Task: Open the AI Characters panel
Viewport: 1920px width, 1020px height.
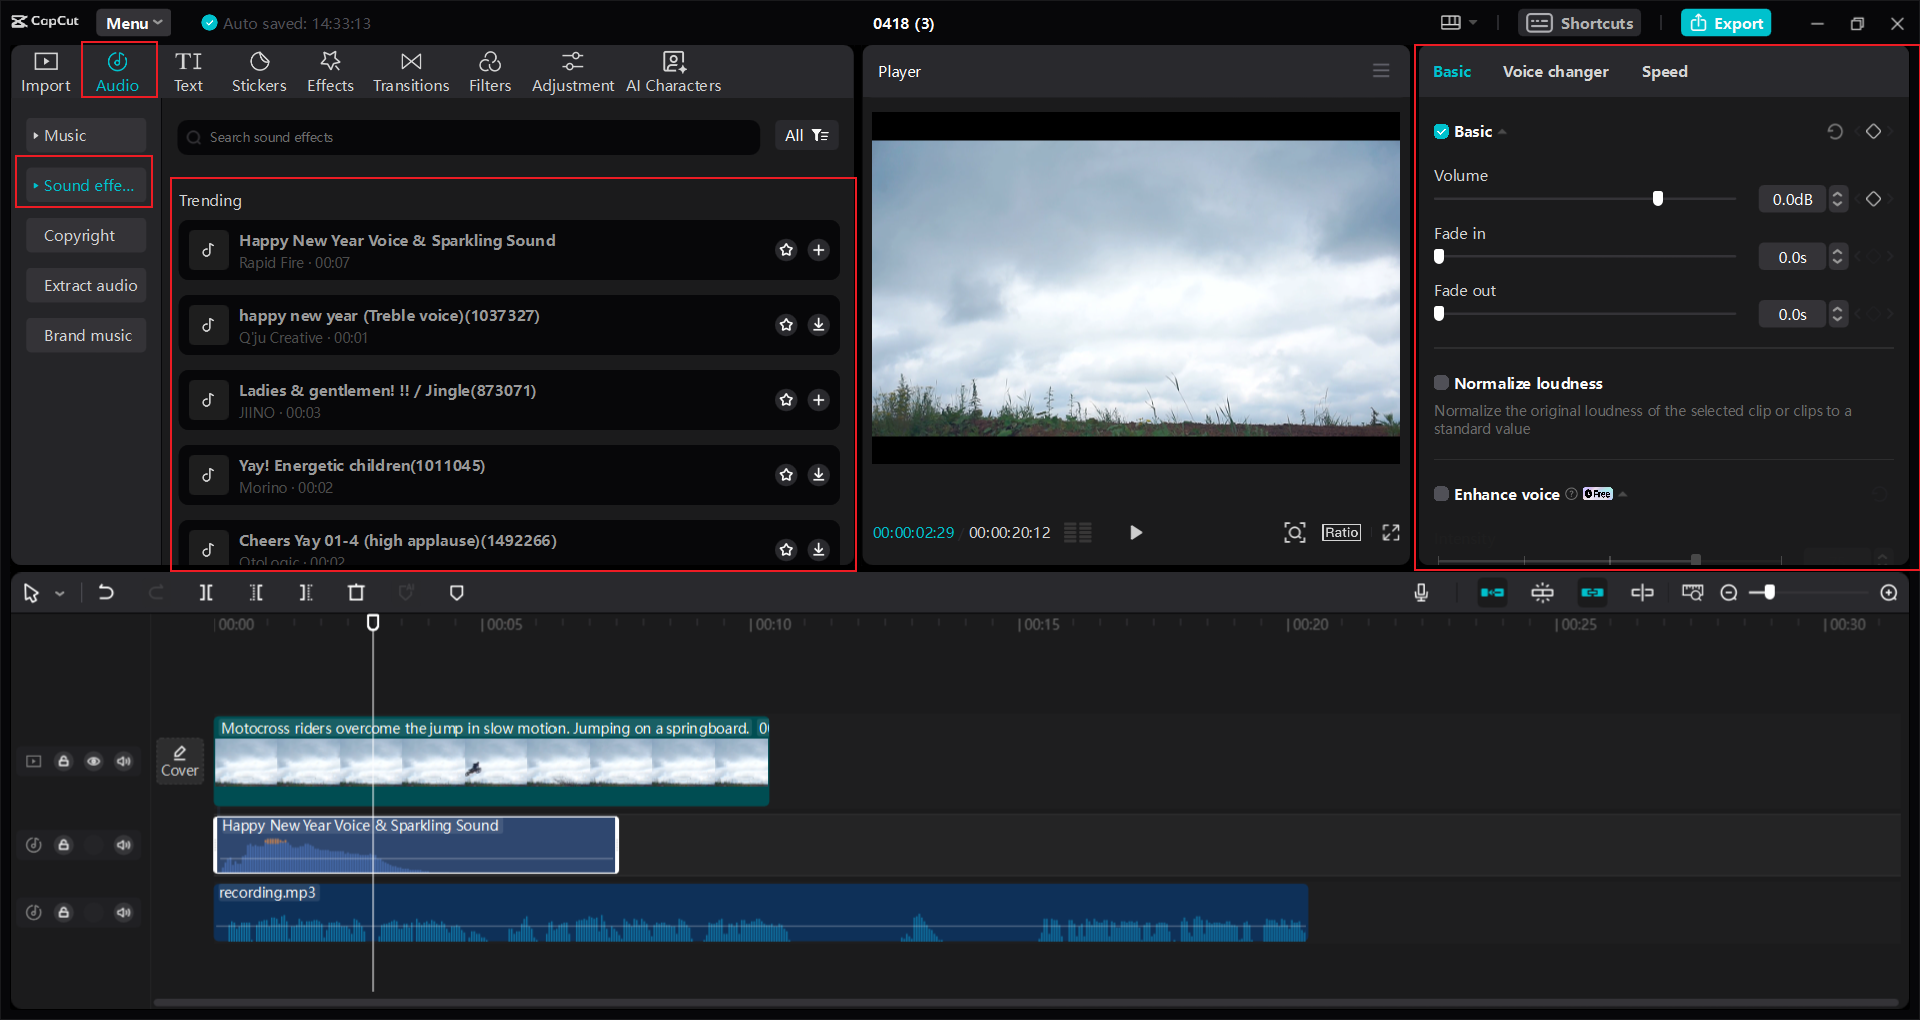Action: click(674, 70)
